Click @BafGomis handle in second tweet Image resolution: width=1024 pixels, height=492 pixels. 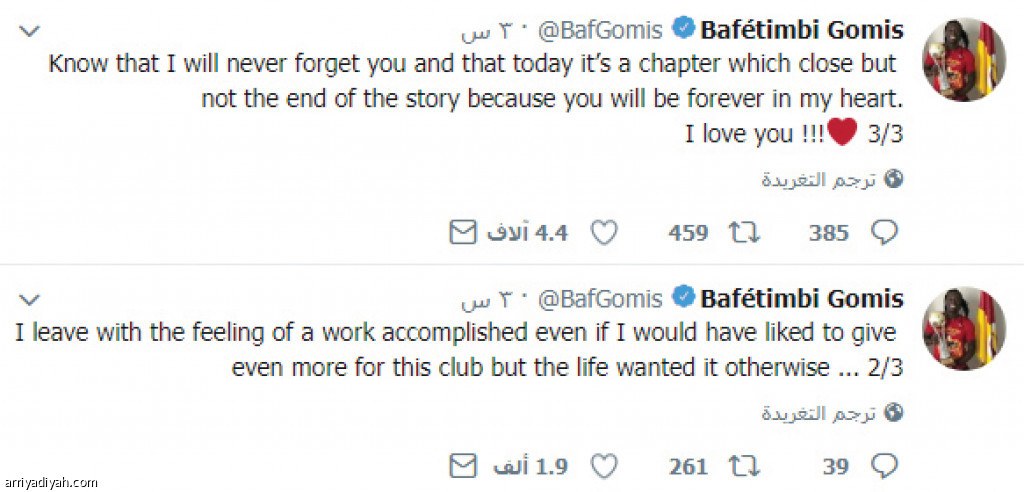click(x=601, y=298)
